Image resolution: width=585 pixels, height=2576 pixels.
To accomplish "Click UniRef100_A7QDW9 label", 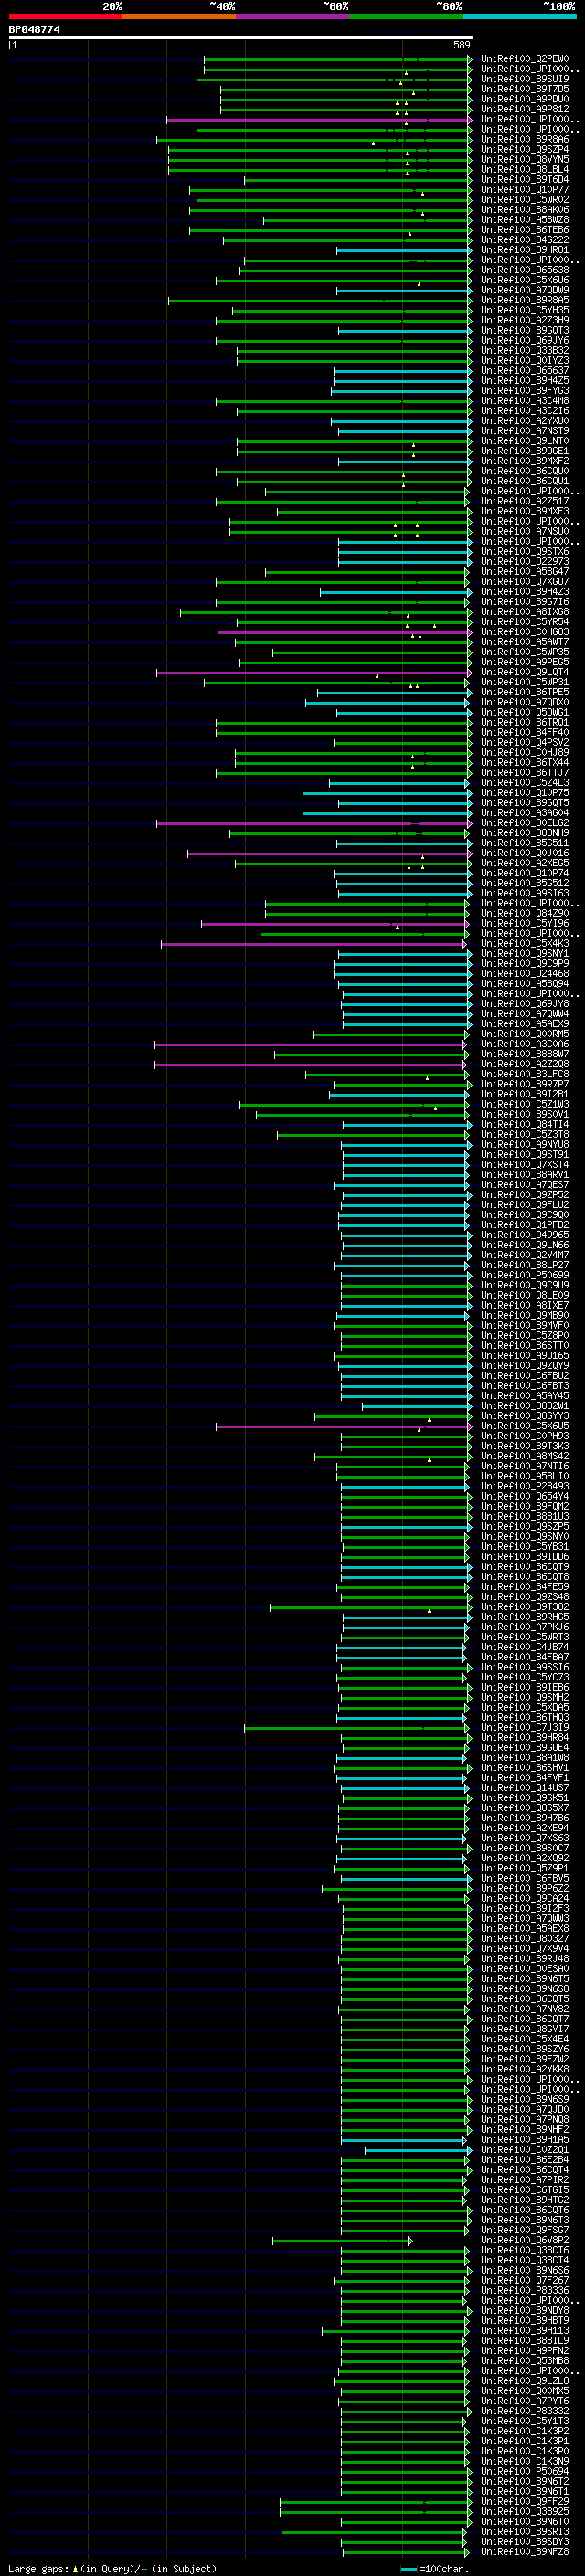I will tap(525, 291).
